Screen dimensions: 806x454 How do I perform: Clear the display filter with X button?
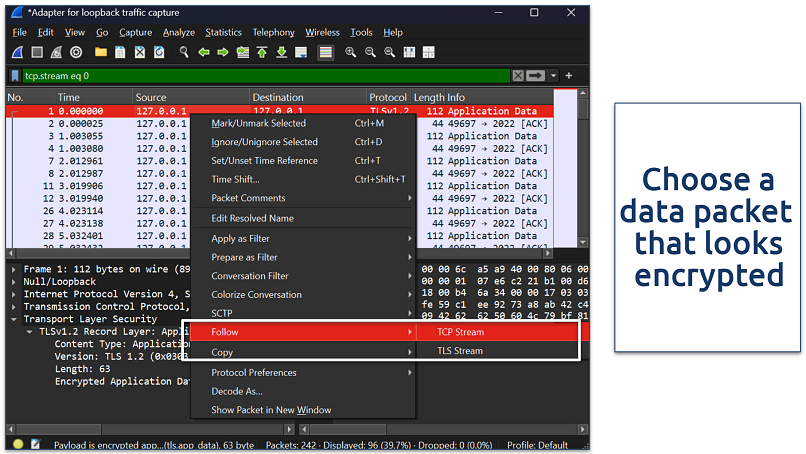[518, 75]
